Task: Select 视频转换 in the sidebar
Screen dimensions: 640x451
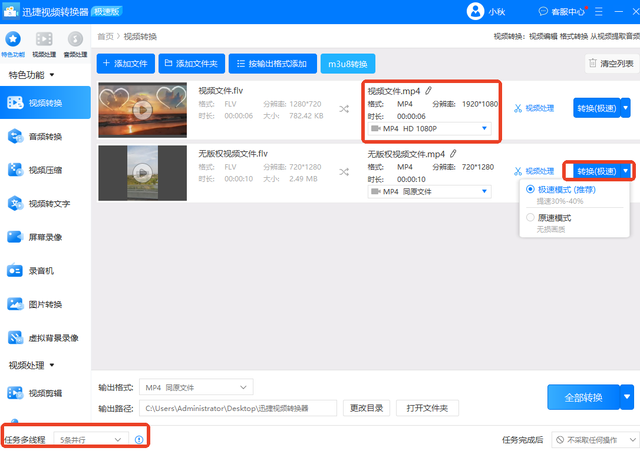Action: click(45, 103)
